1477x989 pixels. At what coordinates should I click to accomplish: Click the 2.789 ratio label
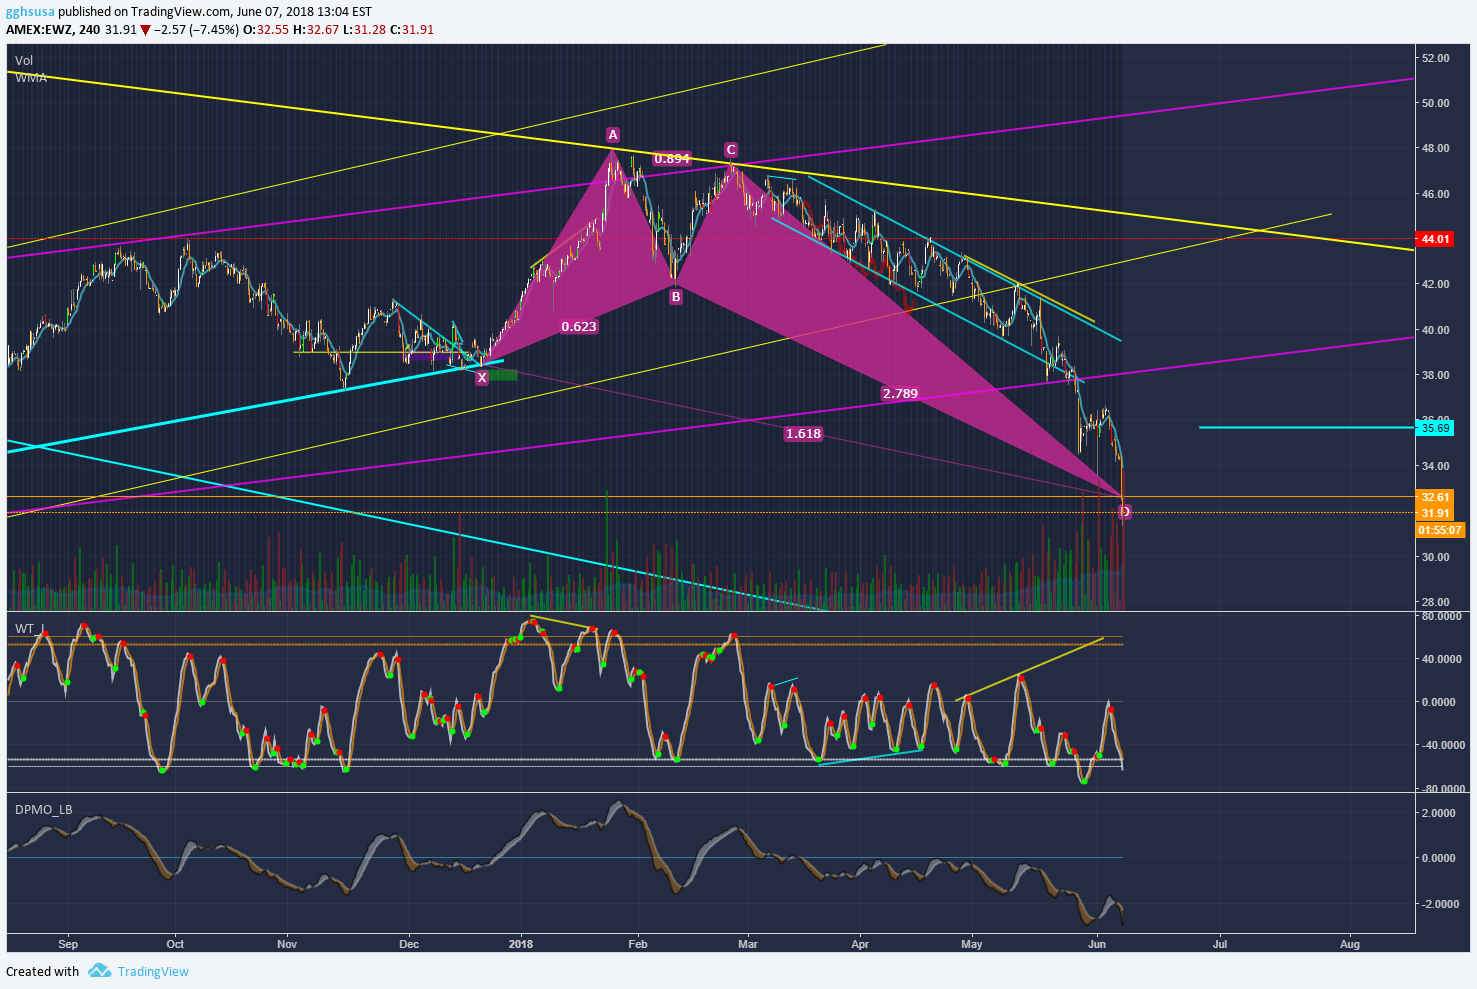tap(900, 393)
